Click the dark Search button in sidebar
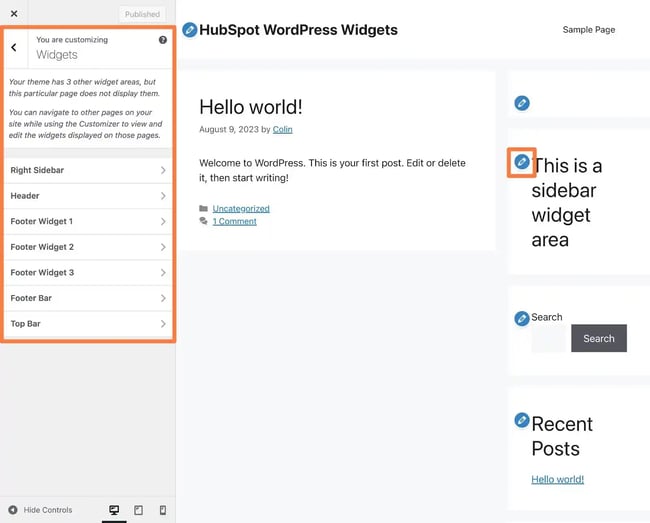The height and width of the screenshot is (523, 650). pos(599,339)
